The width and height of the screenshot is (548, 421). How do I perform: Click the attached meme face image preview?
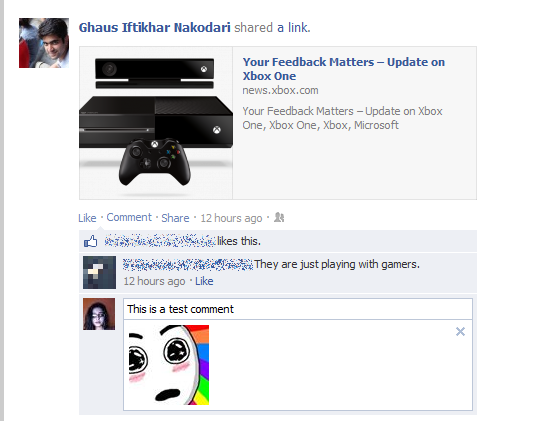[x=169, y=365]
